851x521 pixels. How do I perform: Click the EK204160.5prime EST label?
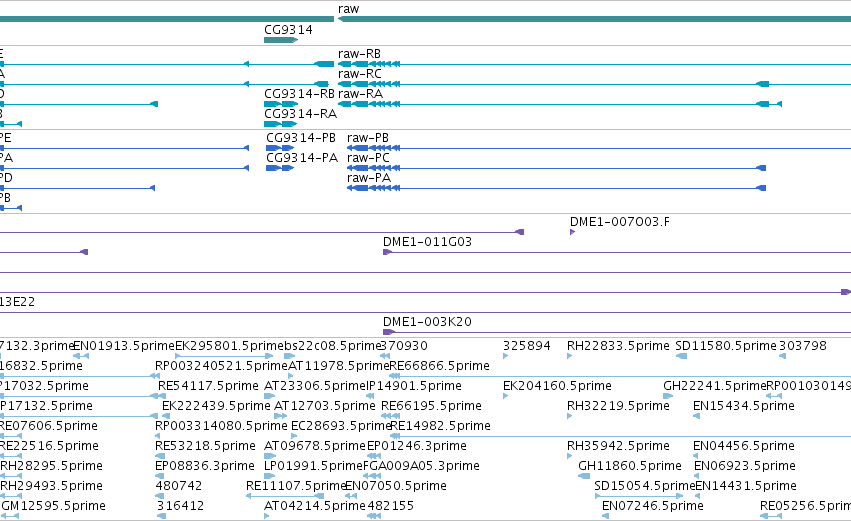click(x=557, y=386)
